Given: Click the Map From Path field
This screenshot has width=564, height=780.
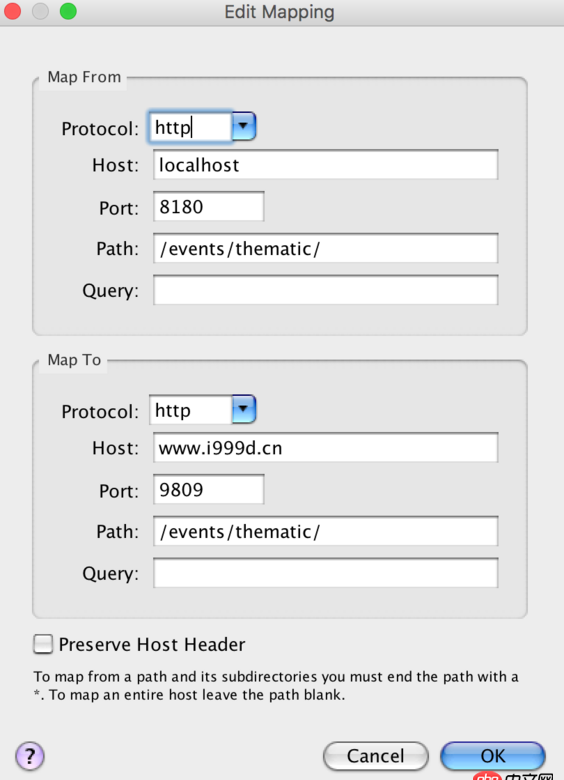Looking at the screenshot, I should (x=325, y=248).
